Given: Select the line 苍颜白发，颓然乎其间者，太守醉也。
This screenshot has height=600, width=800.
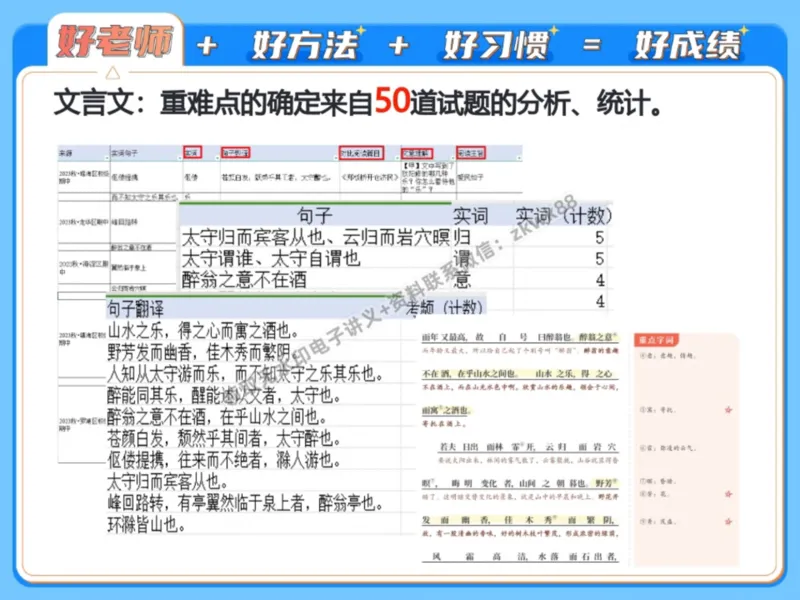Looking at the screenshot, I should (x=224, y=438).
